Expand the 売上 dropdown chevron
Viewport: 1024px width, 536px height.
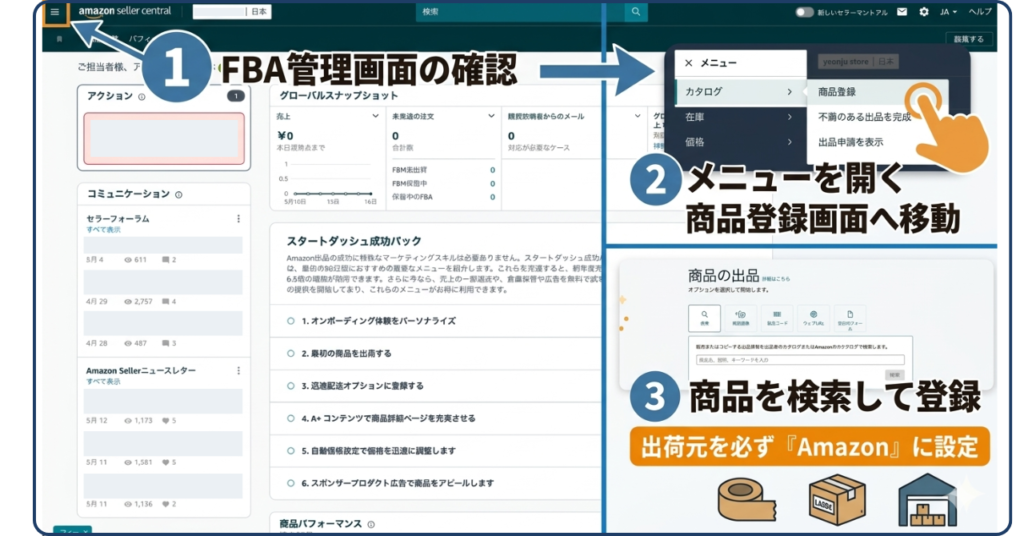point(375,116)
